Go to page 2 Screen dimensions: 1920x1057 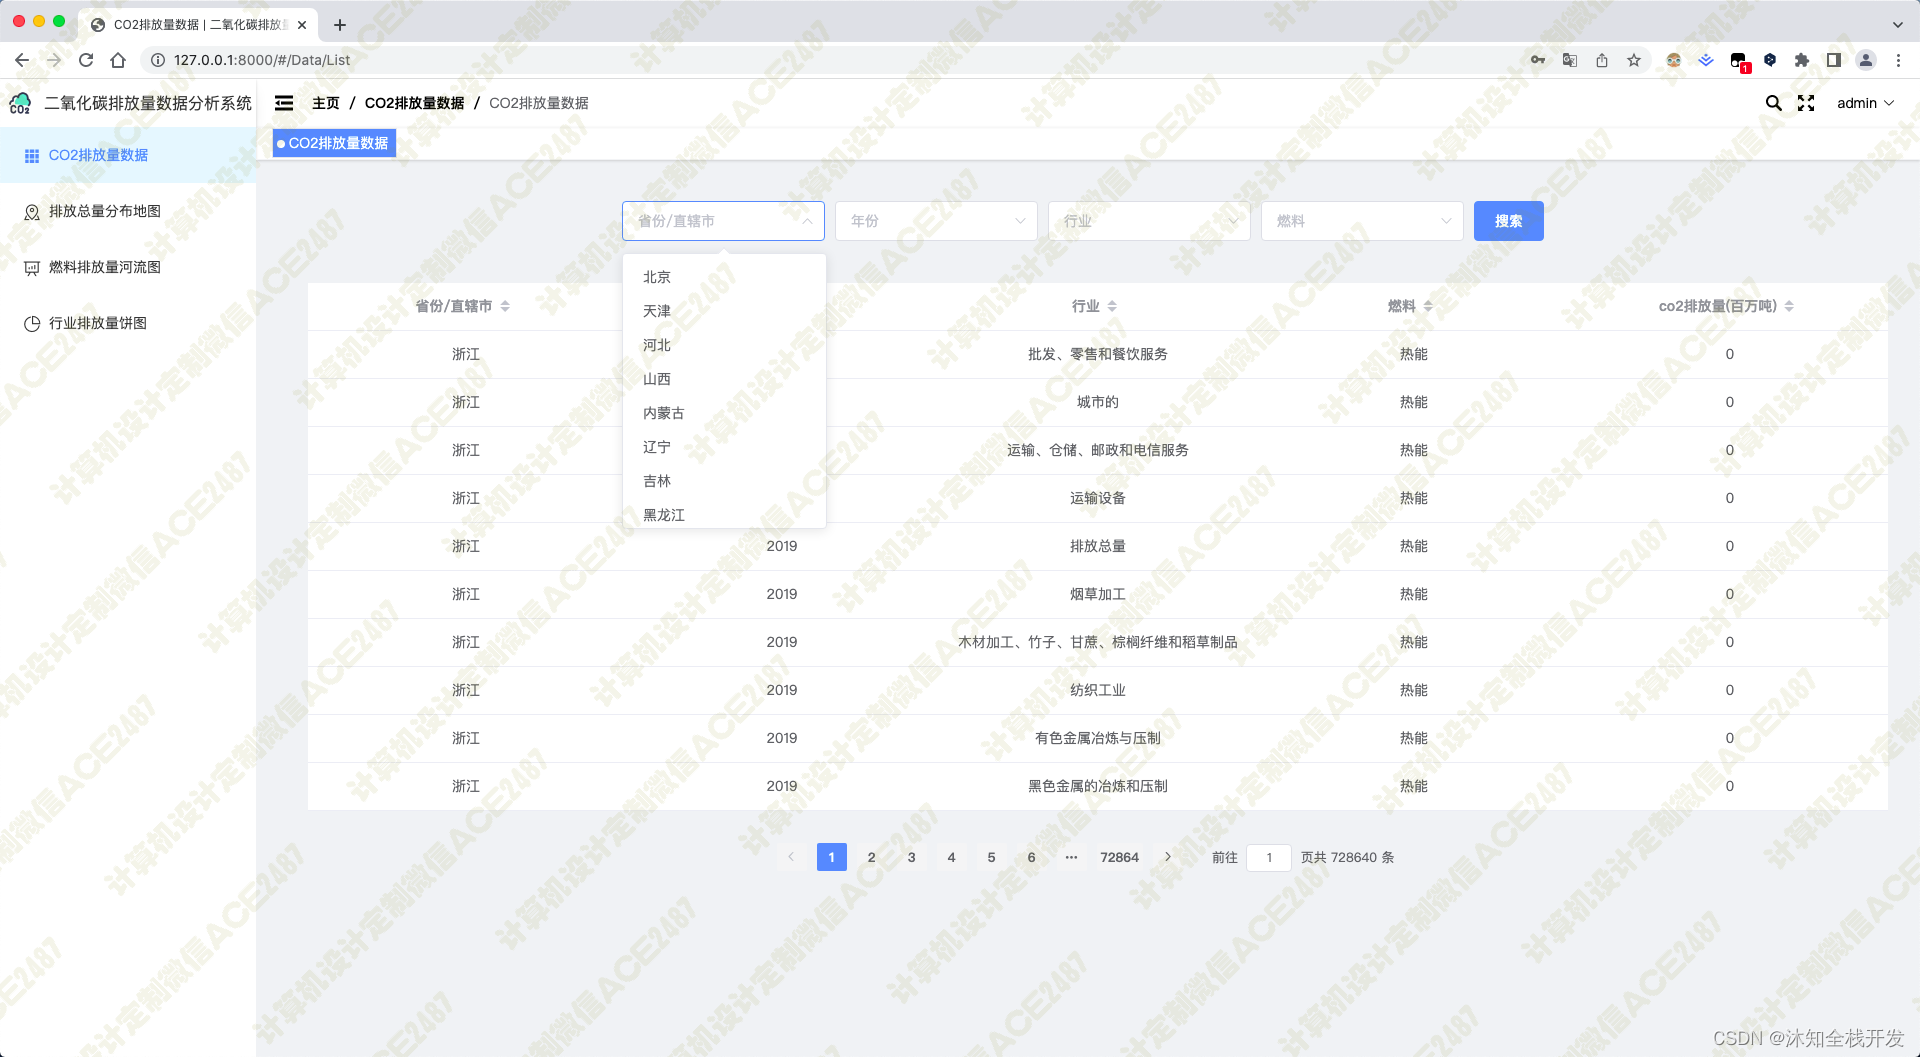pos(871,857)
